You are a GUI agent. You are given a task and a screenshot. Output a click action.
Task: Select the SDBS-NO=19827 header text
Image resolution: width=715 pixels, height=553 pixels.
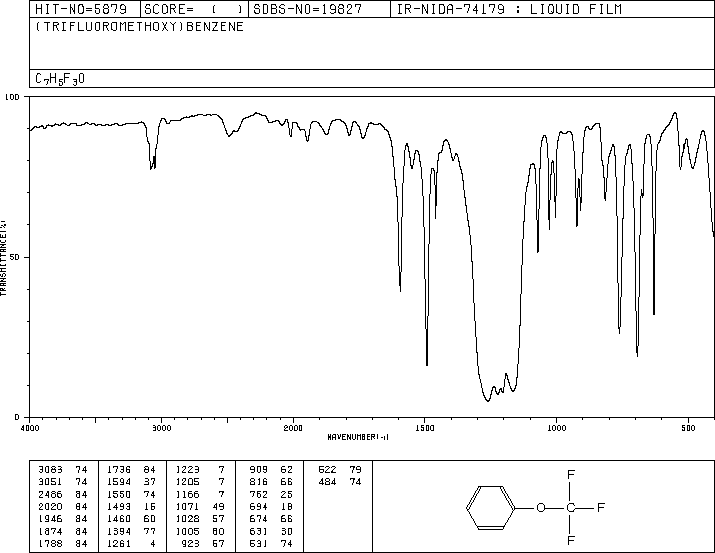click(307, 9)
